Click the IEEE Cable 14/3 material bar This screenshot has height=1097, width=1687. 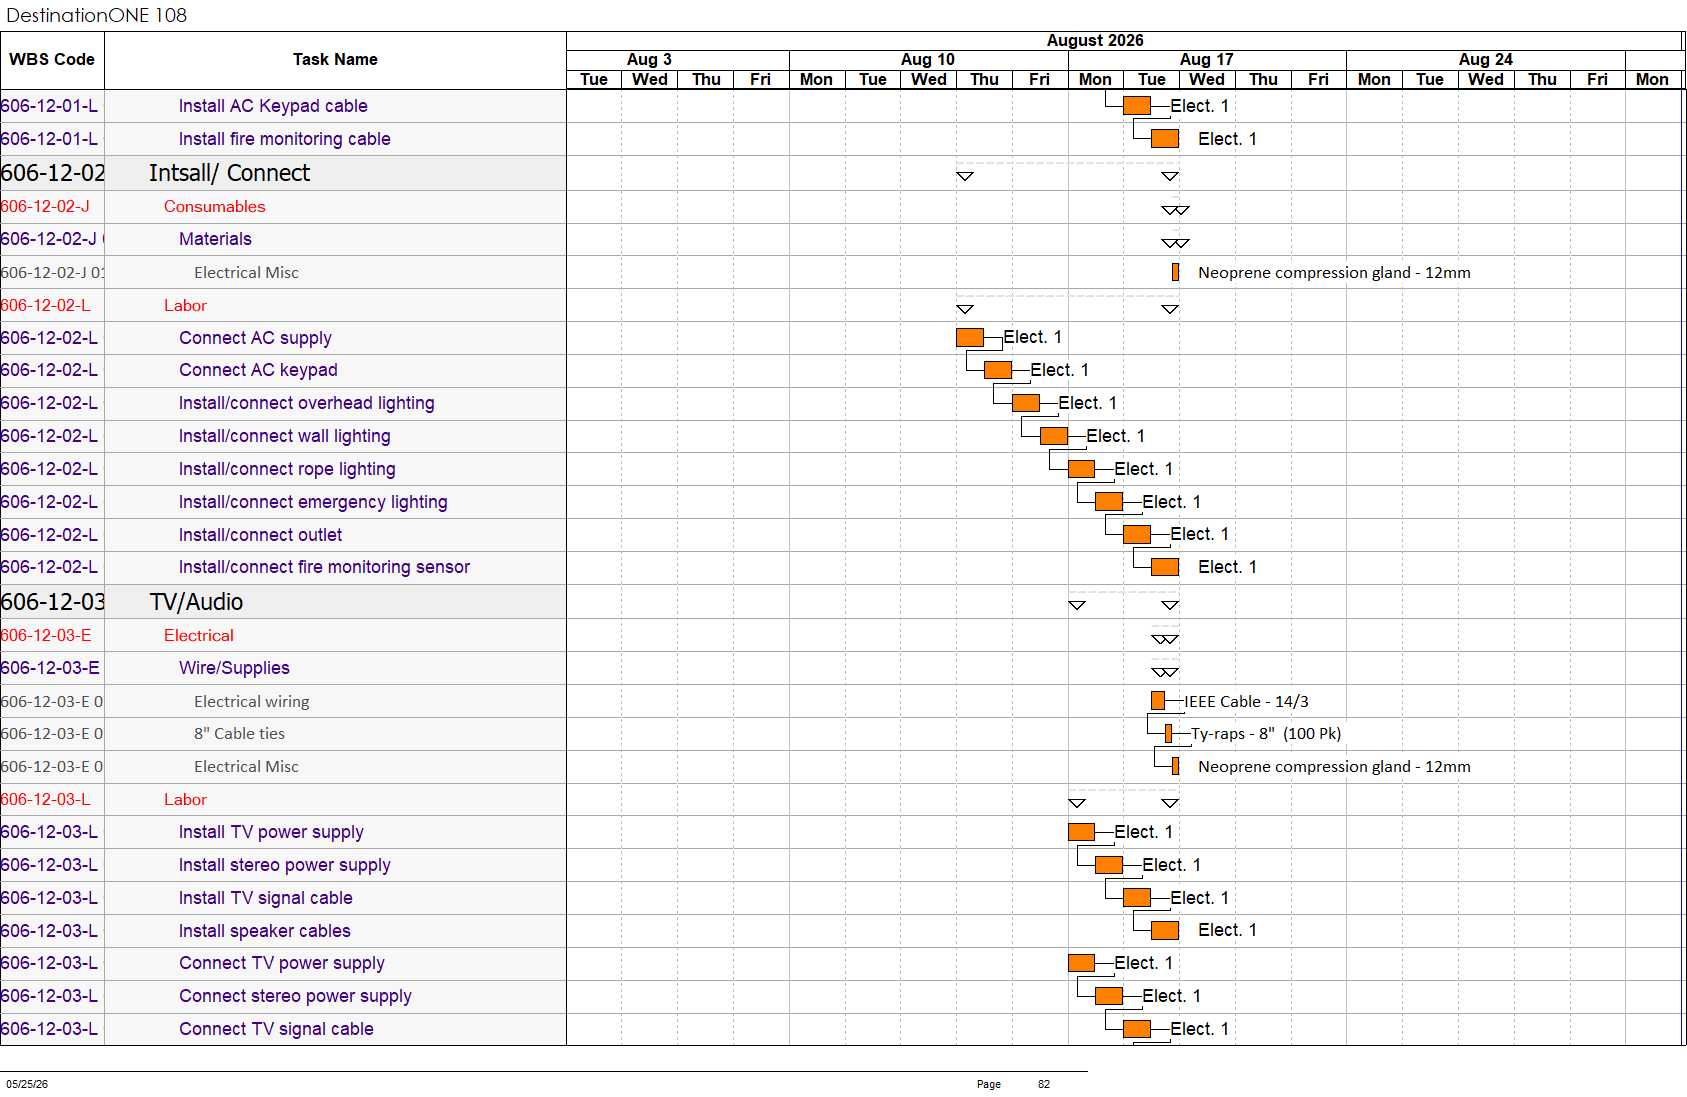(1158, 701)
